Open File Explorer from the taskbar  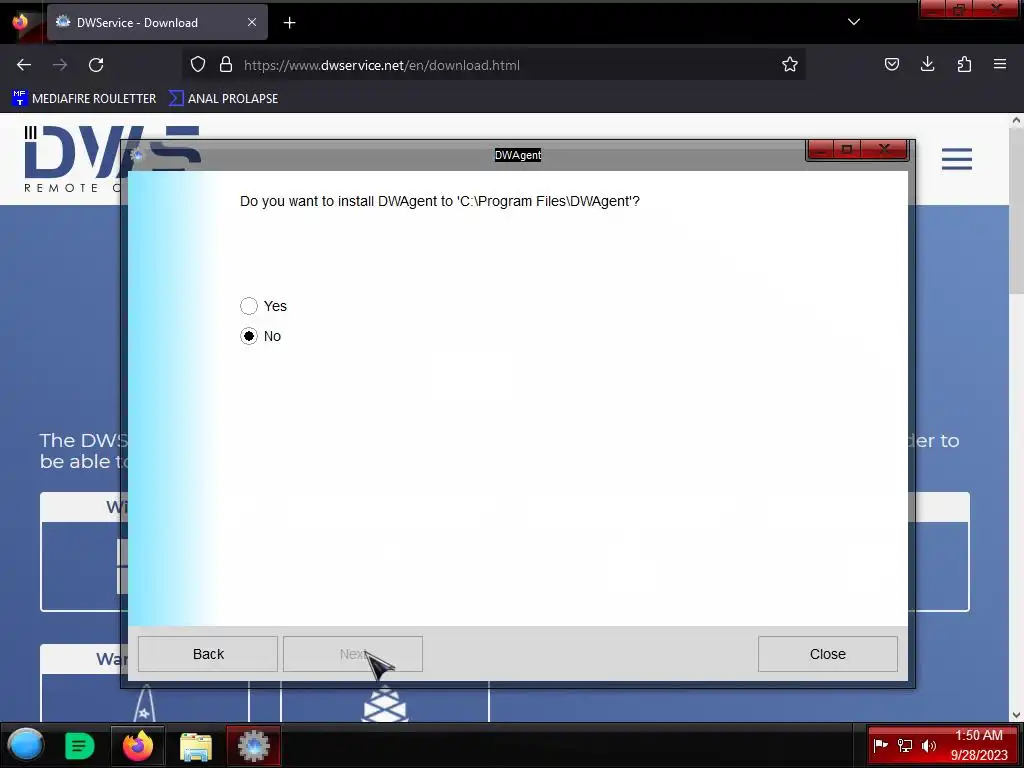pyautogui.click(x=195, y=746)
